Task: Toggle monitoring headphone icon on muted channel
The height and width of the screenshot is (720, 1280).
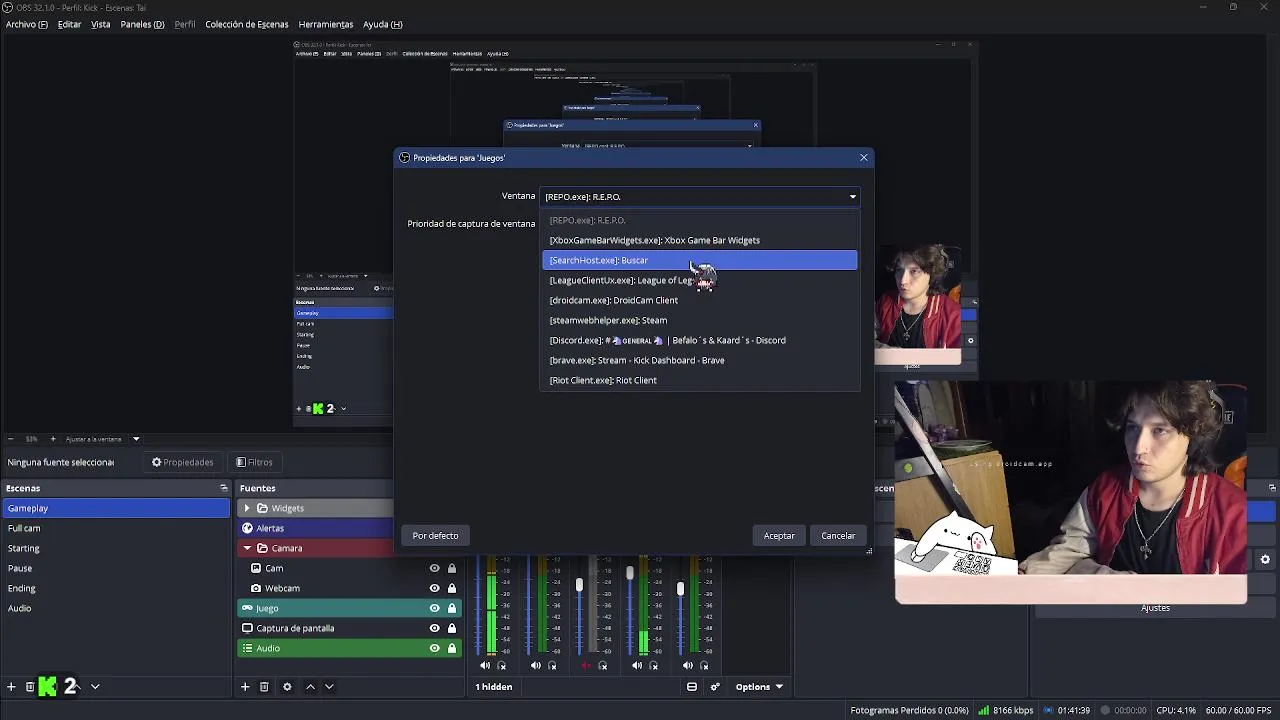Action: tap(603, 666)
